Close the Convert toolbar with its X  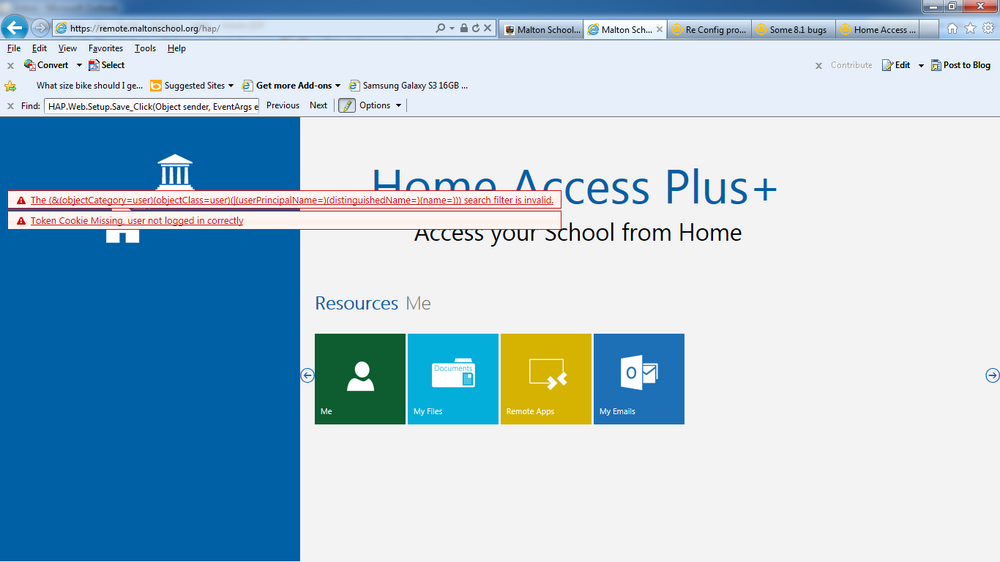pyautogui.click(x=10, y=66)
